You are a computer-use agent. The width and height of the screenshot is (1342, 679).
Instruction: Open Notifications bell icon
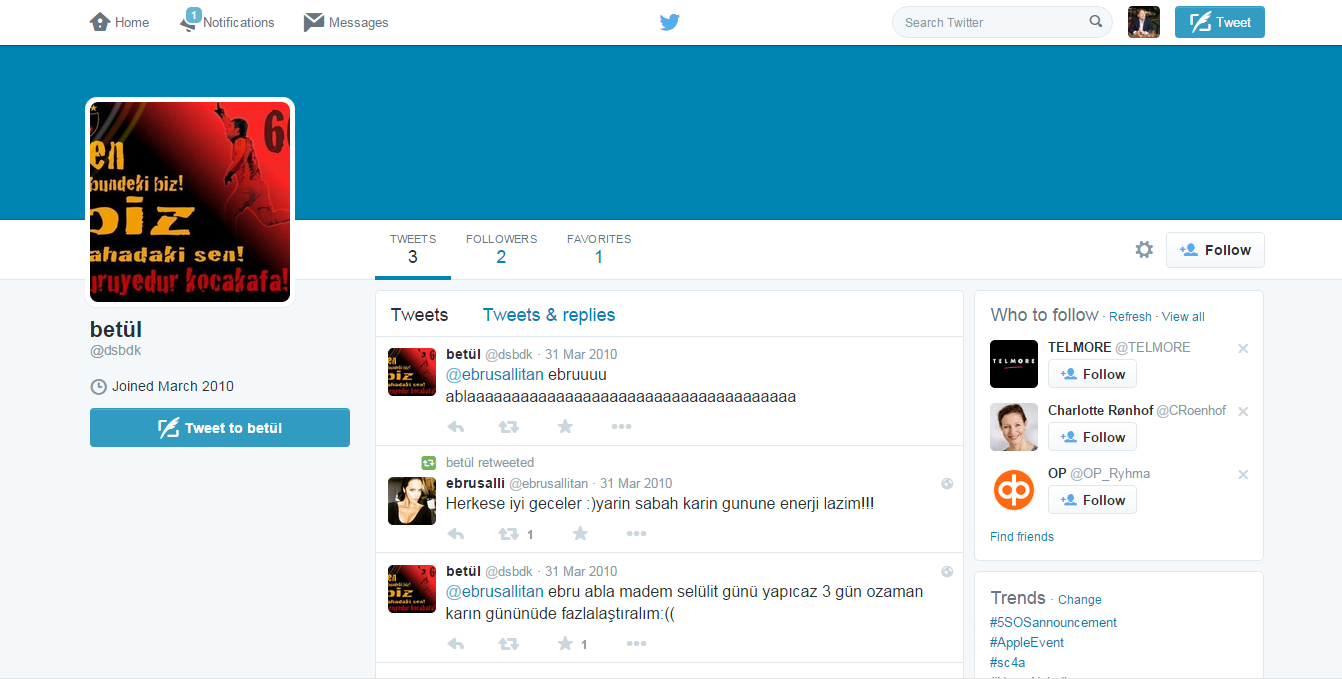point(189,22)
